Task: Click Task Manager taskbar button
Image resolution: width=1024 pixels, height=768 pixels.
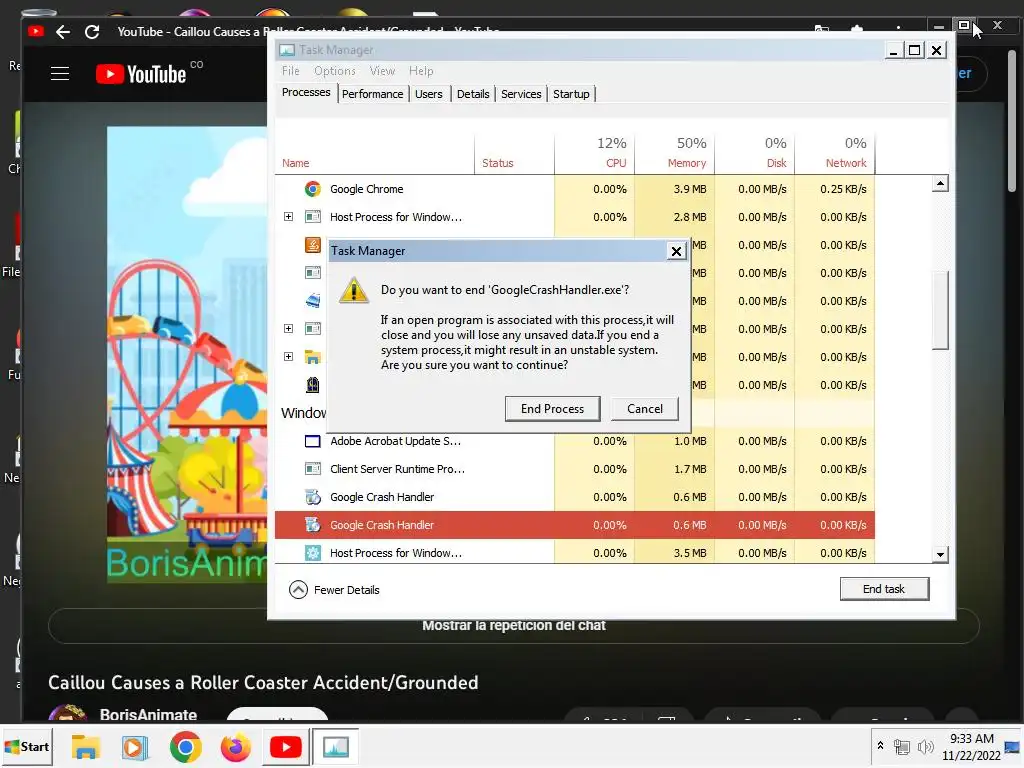Action: [x=335, y=746]
